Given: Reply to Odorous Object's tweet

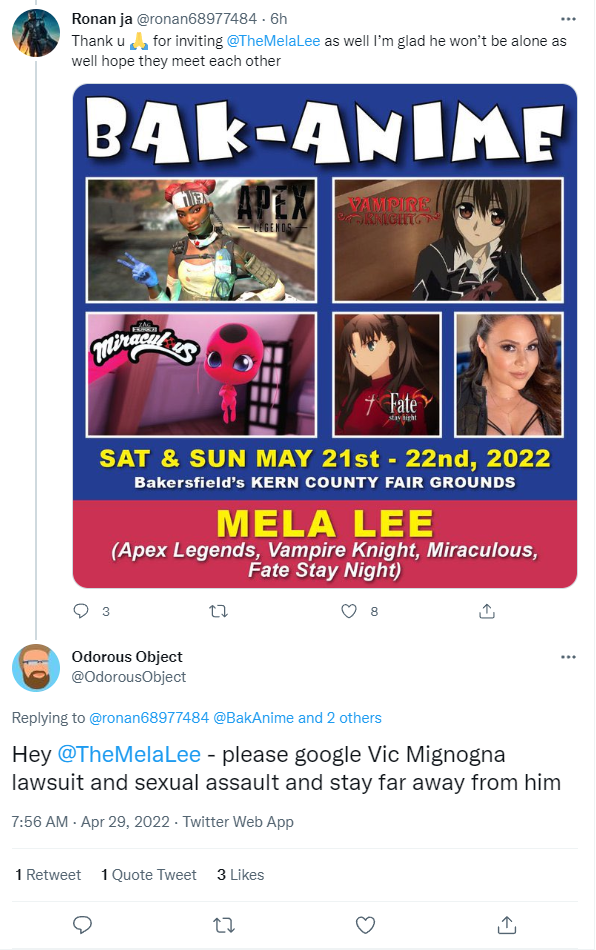Looking at the screenshot, I should click(82, 925).
